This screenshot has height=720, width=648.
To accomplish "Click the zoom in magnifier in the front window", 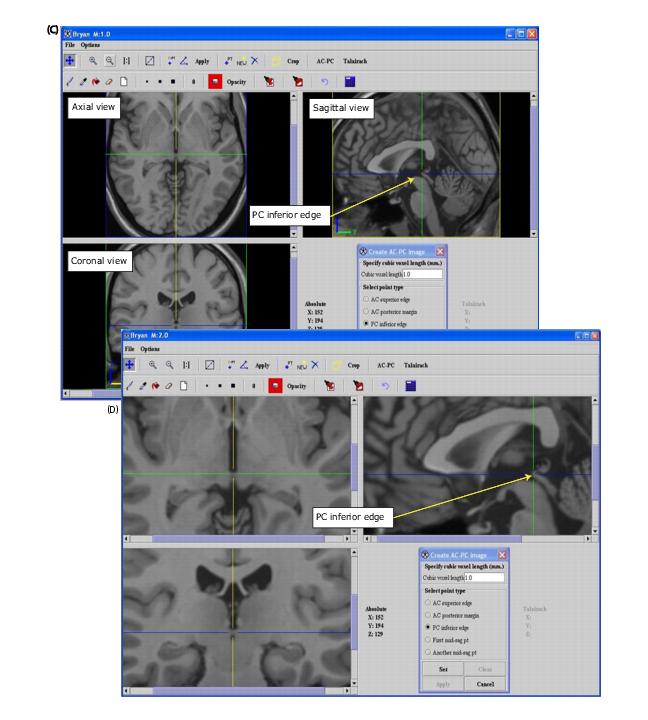I will [x=153, y=366].
